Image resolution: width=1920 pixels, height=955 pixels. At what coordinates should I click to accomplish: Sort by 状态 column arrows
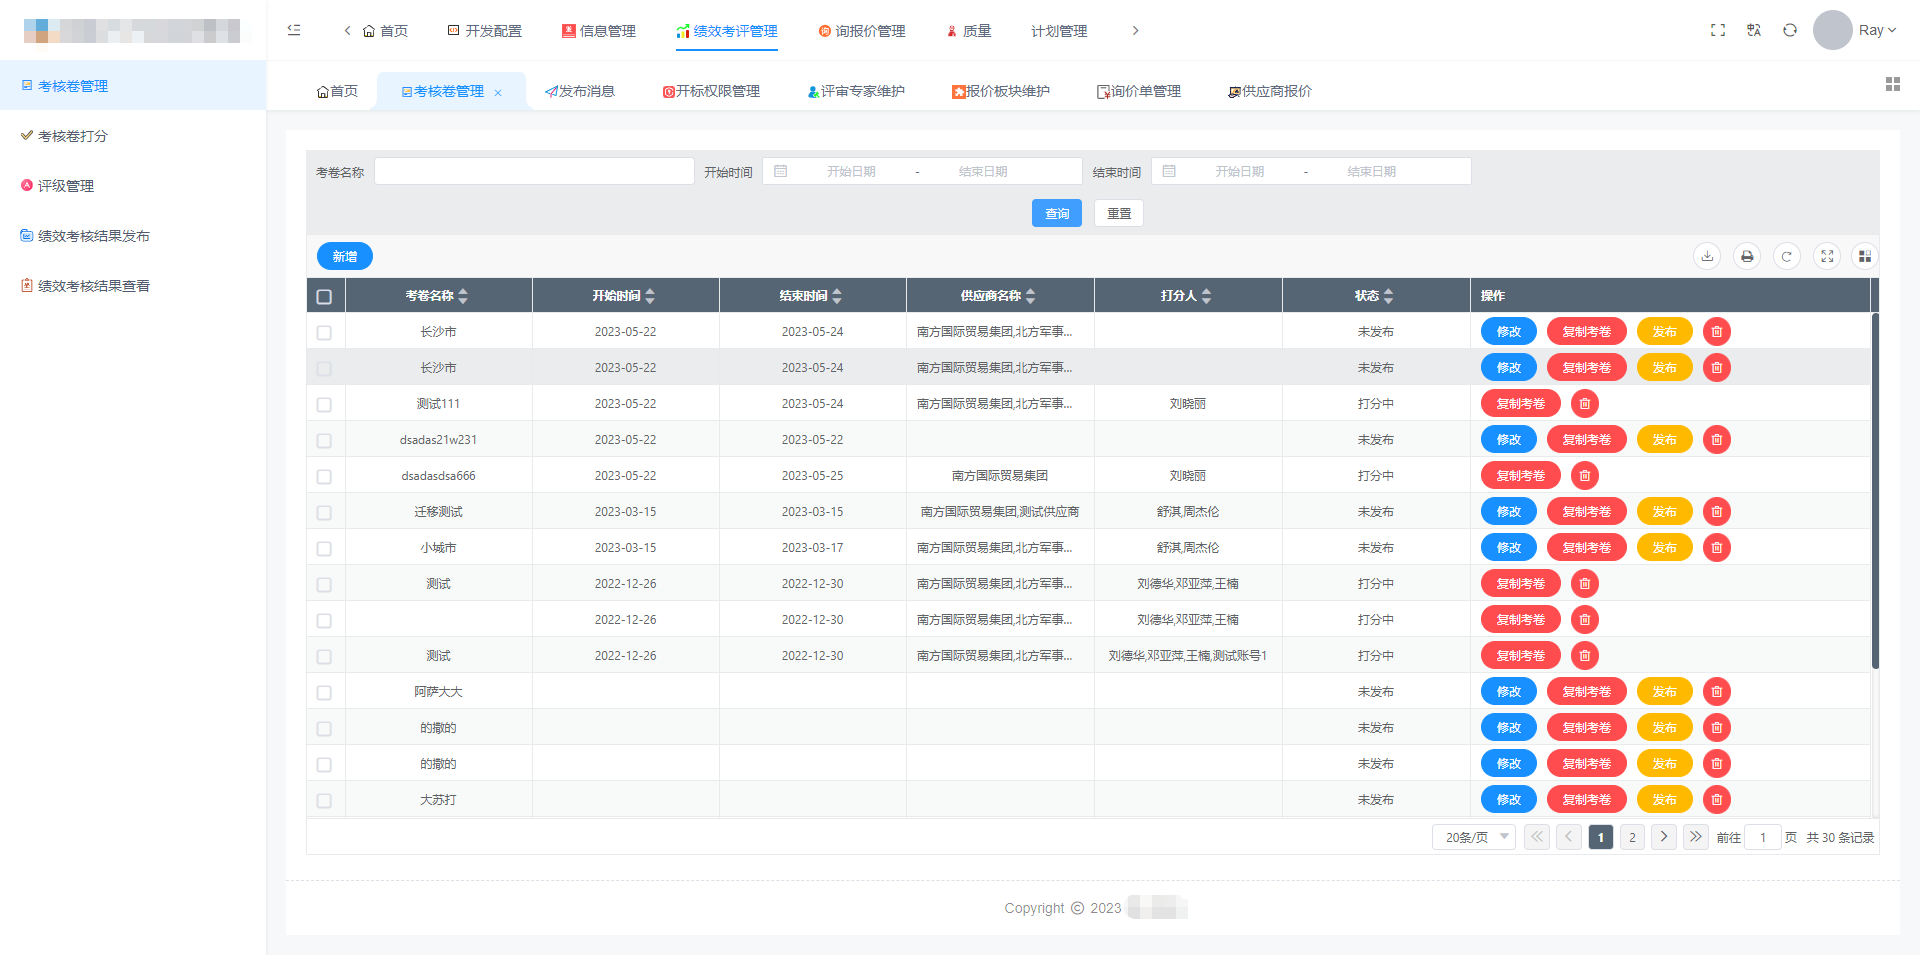[1389, 296]
